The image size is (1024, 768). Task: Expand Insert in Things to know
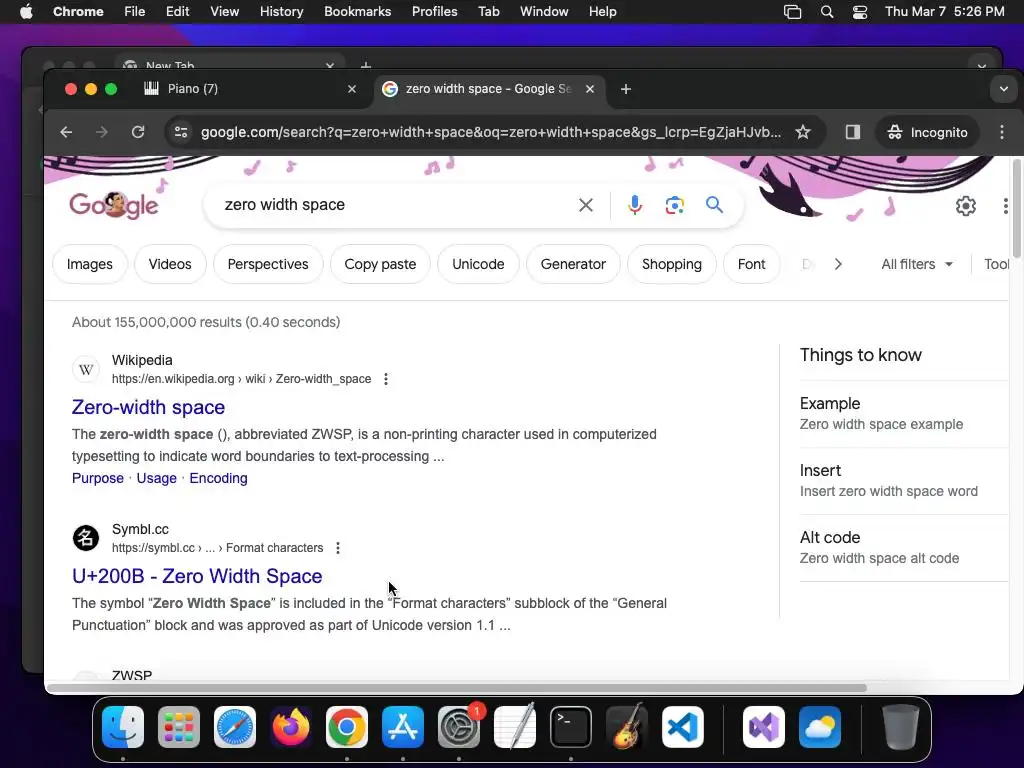point(904,481)
